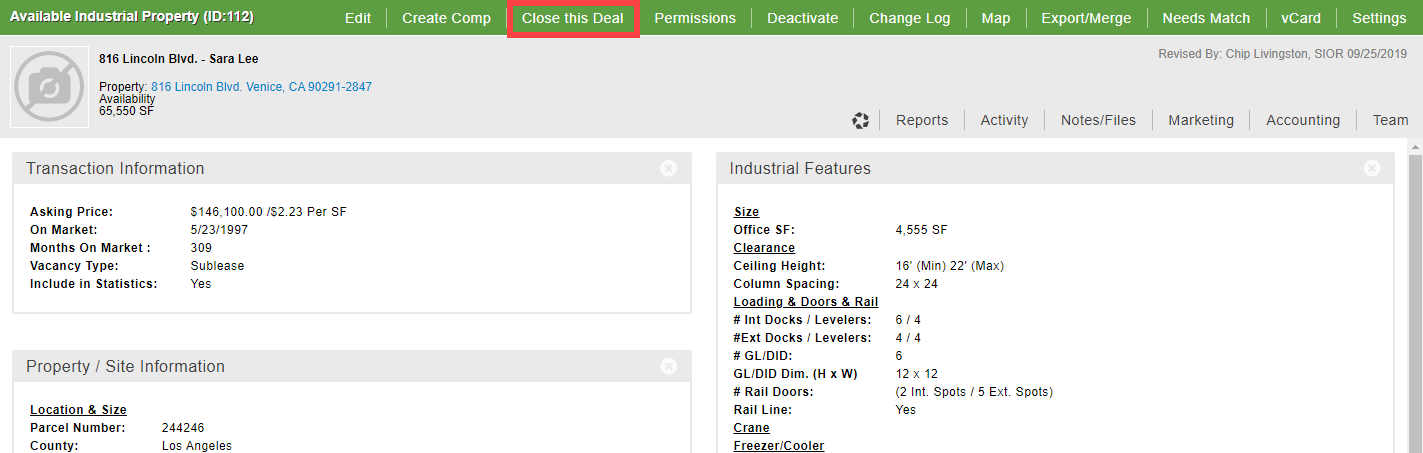The width and height of the screenshot is (1423, 453).
Task: Go to the Accounting tab
Action: point(1302,120)
